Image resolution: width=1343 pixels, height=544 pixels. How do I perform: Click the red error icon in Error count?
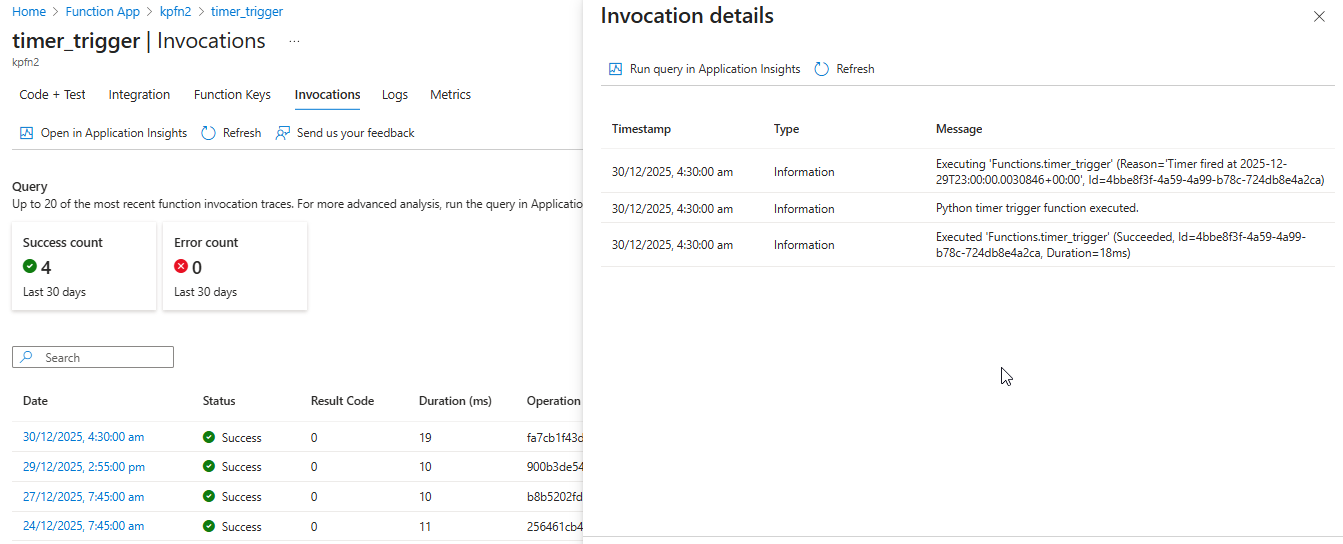pyautogui.click(x=181, y=267)
